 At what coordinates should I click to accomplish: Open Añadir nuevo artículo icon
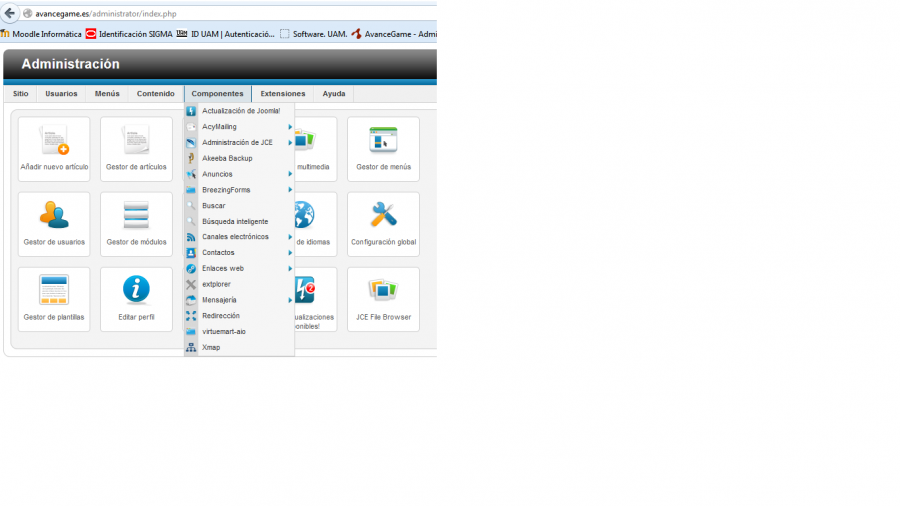54,141
